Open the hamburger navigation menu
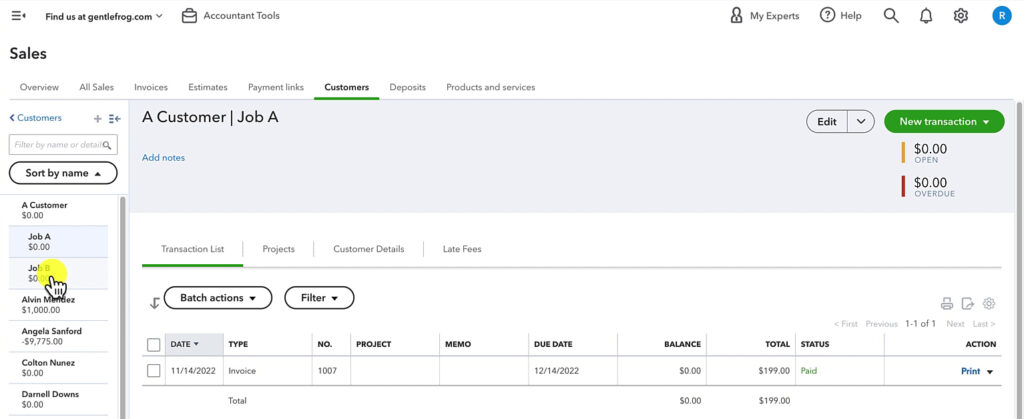Viewport: 1024px width, 419px height. click(x=18, y=16)
